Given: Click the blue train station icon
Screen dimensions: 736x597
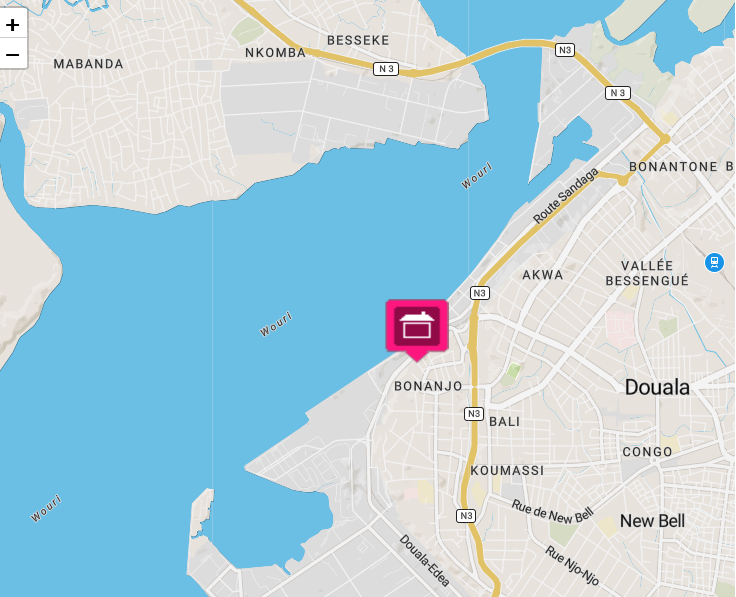Looking at the screenshot, I should point(714,262).
